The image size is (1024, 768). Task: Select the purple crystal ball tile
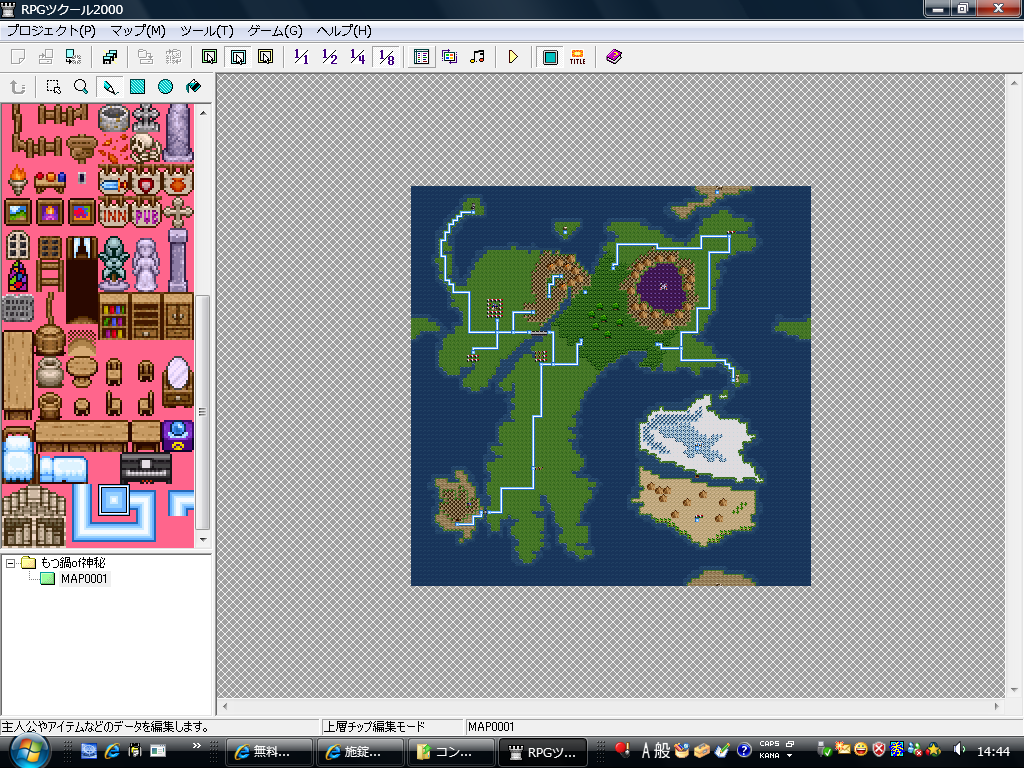(178, 436)
